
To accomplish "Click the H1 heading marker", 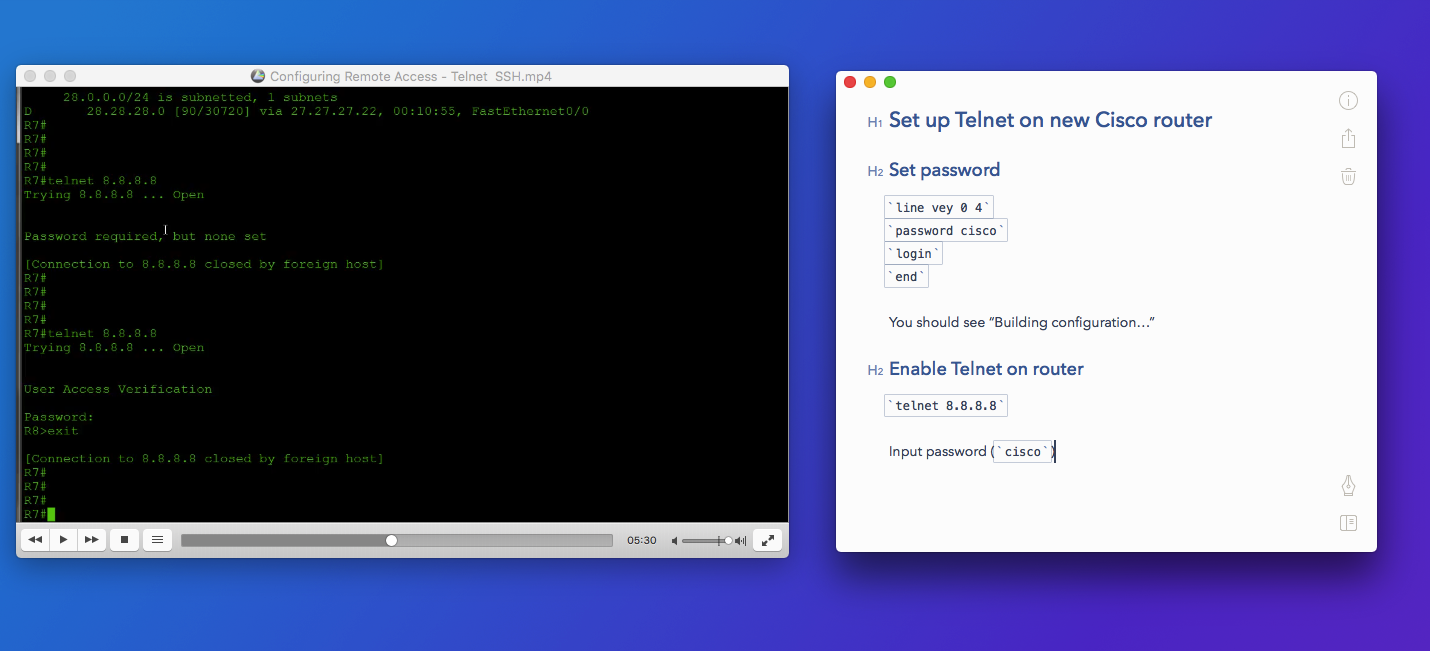I will (x=875, y=122).
